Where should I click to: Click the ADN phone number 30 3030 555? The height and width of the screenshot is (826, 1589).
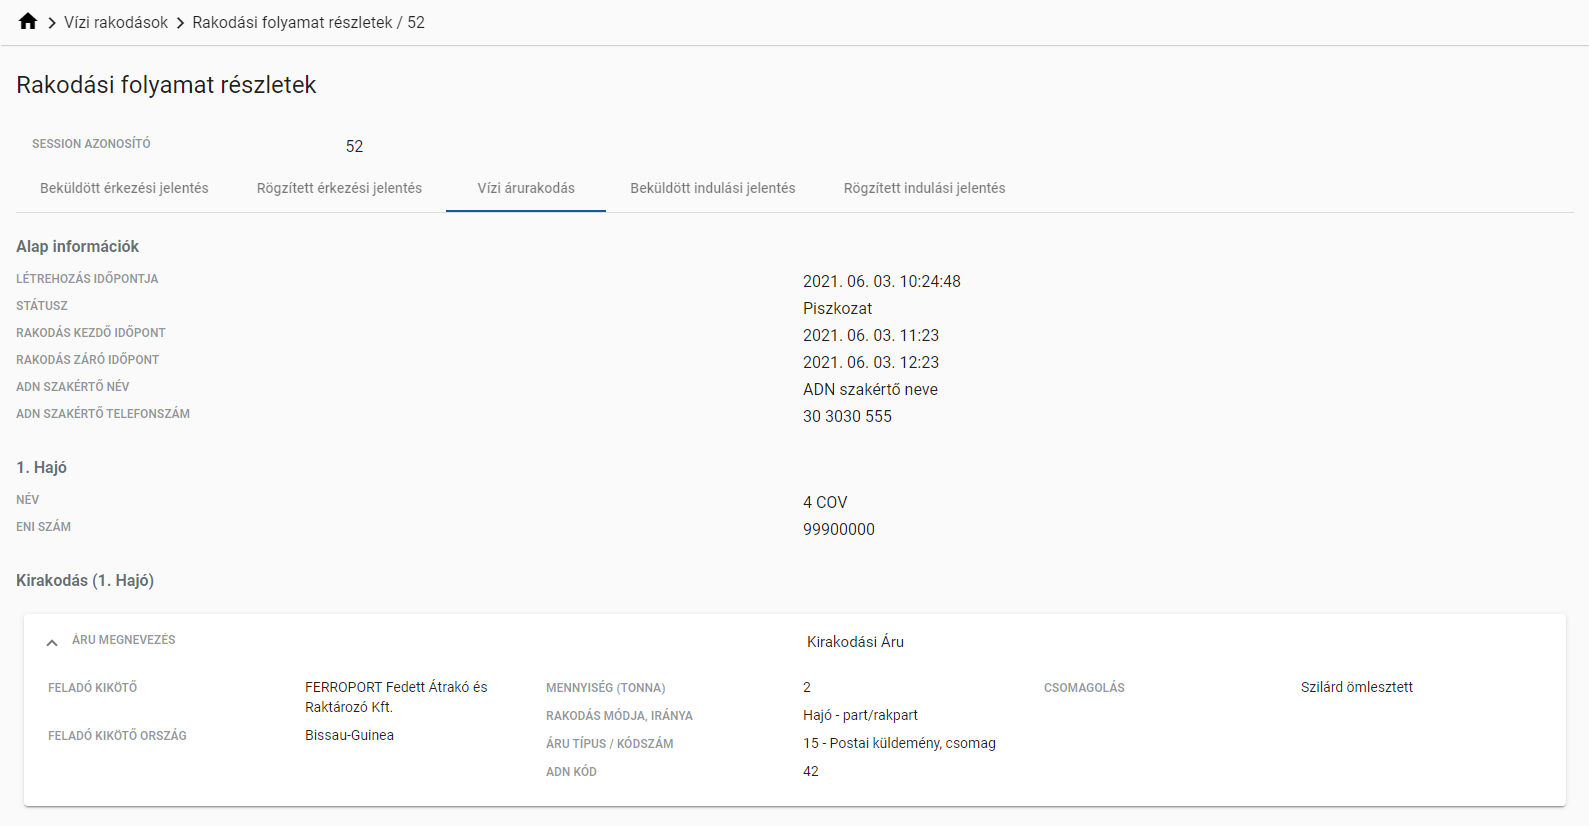coord(847,417)
